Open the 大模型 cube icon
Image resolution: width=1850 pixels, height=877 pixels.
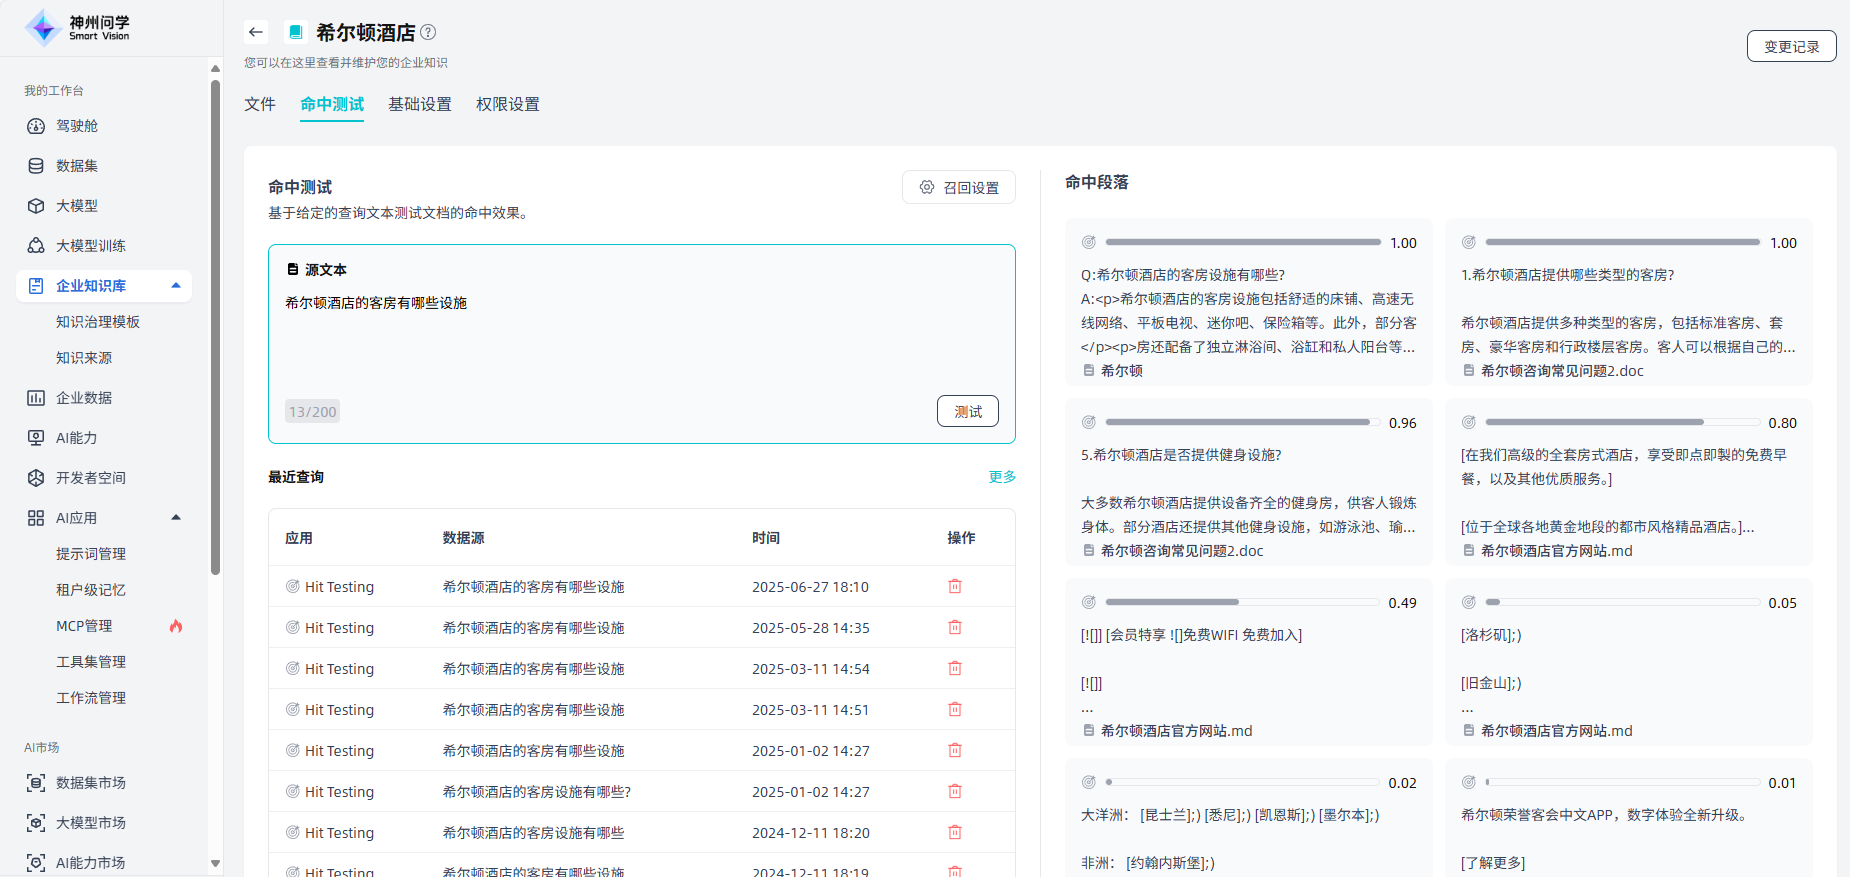(36, 206)
